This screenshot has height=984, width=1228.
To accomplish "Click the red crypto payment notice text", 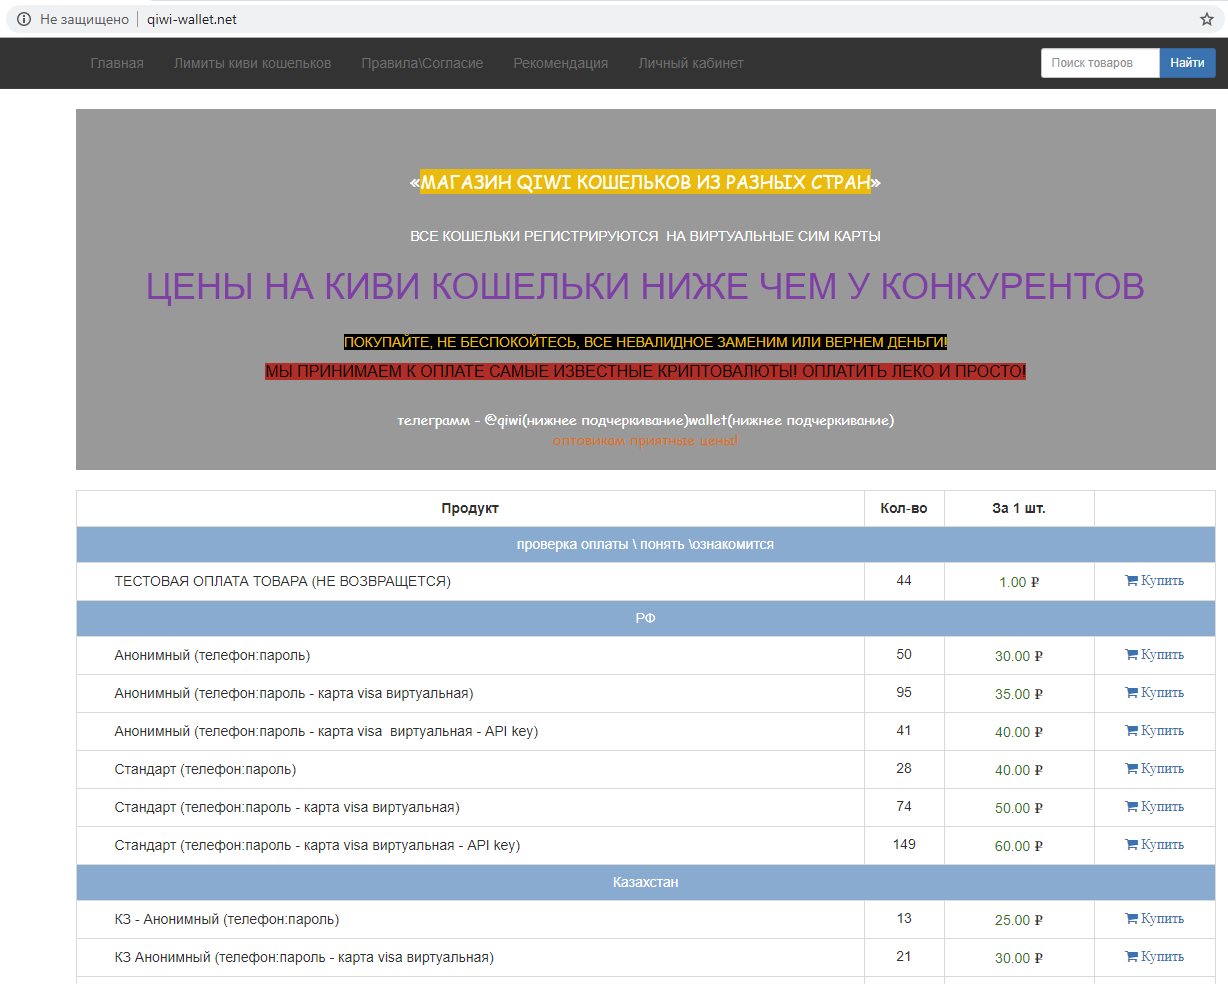I will click(x=645, y=371).
